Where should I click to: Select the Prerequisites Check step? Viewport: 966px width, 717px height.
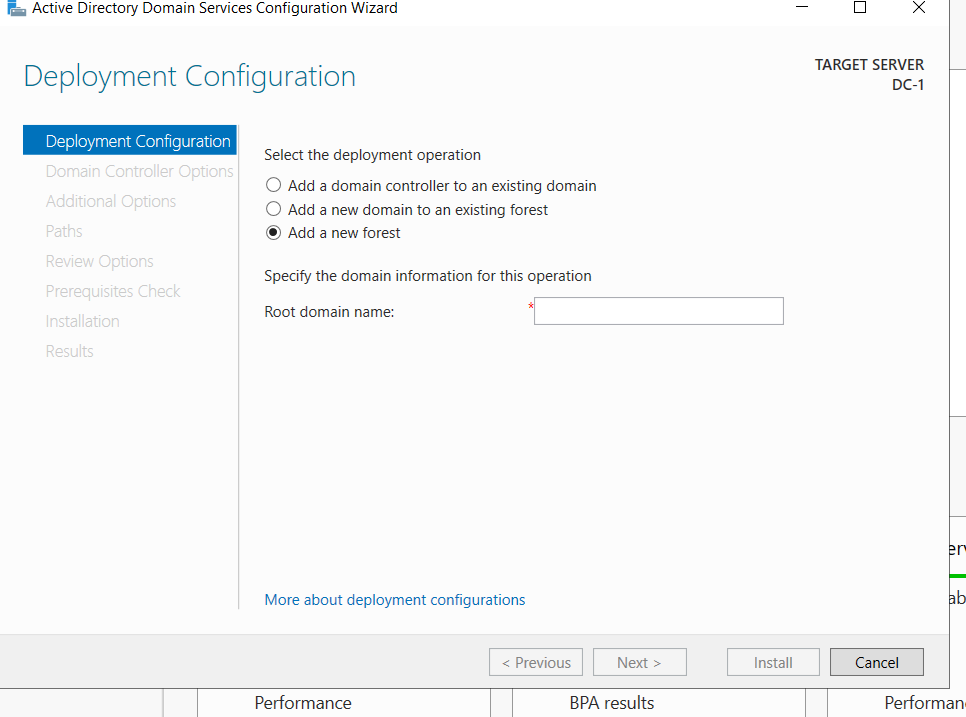112,291
